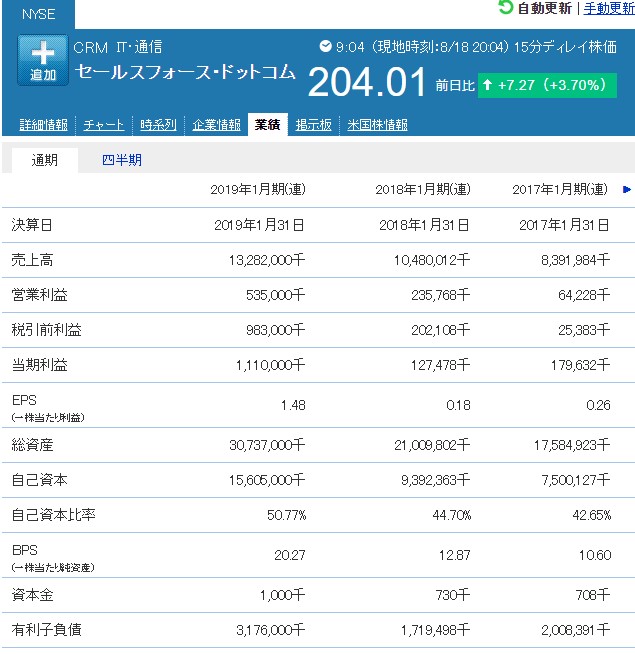The width and height of the screenshot is (635, 654).
Task: Click equity value 15,605,000千
Action: [x=267, y=480]
